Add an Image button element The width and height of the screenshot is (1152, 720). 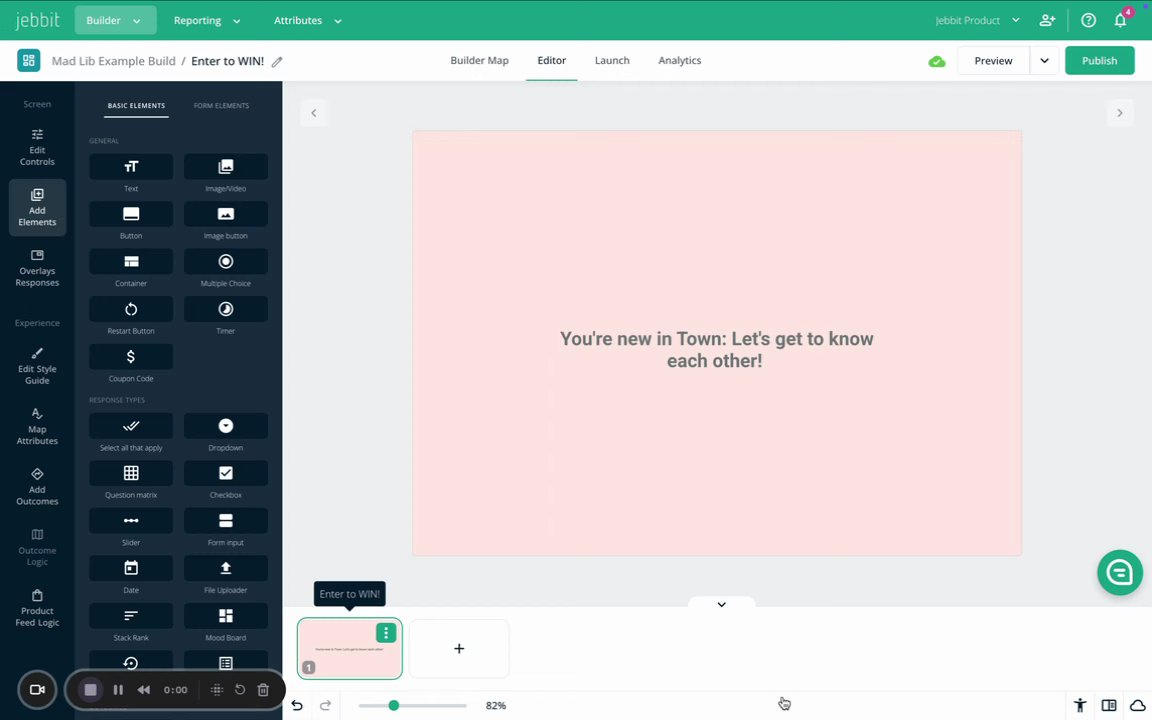click(x=226, y=214)
